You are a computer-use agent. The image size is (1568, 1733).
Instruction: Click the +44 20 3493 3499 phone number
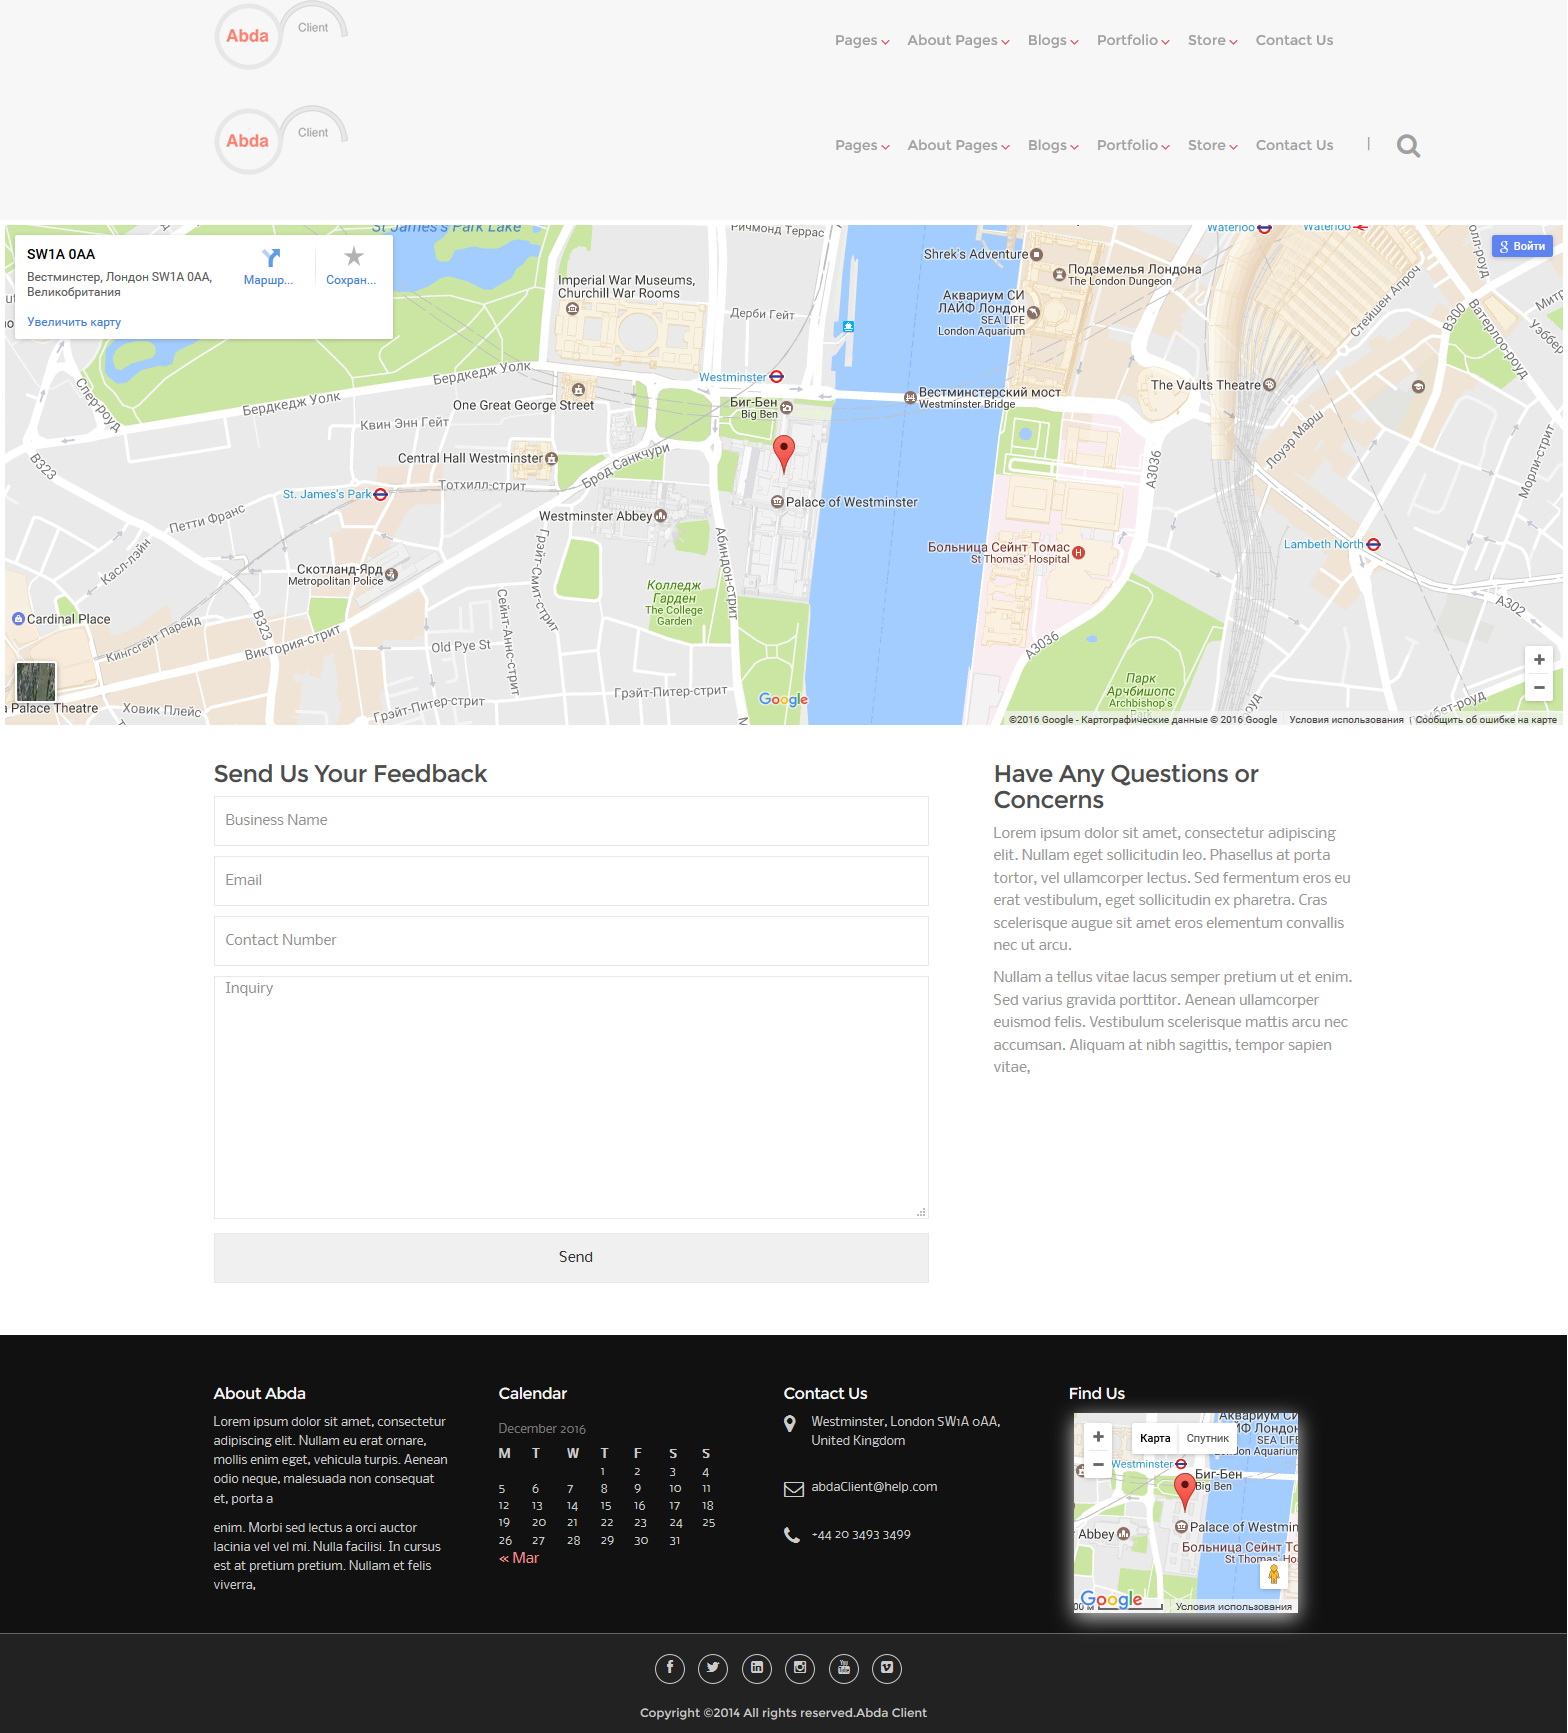pyautogui.click(x=861, y=1535)
